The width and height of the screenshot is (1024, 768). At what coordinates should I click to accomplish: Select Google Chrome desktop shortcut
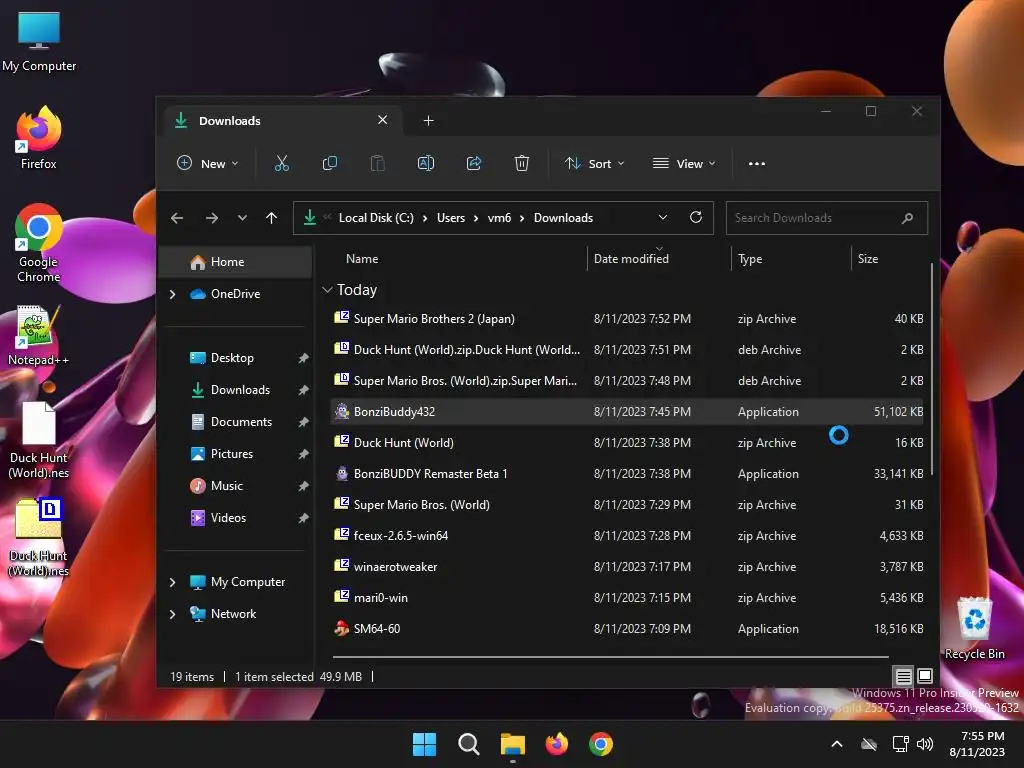coord(39,243)
